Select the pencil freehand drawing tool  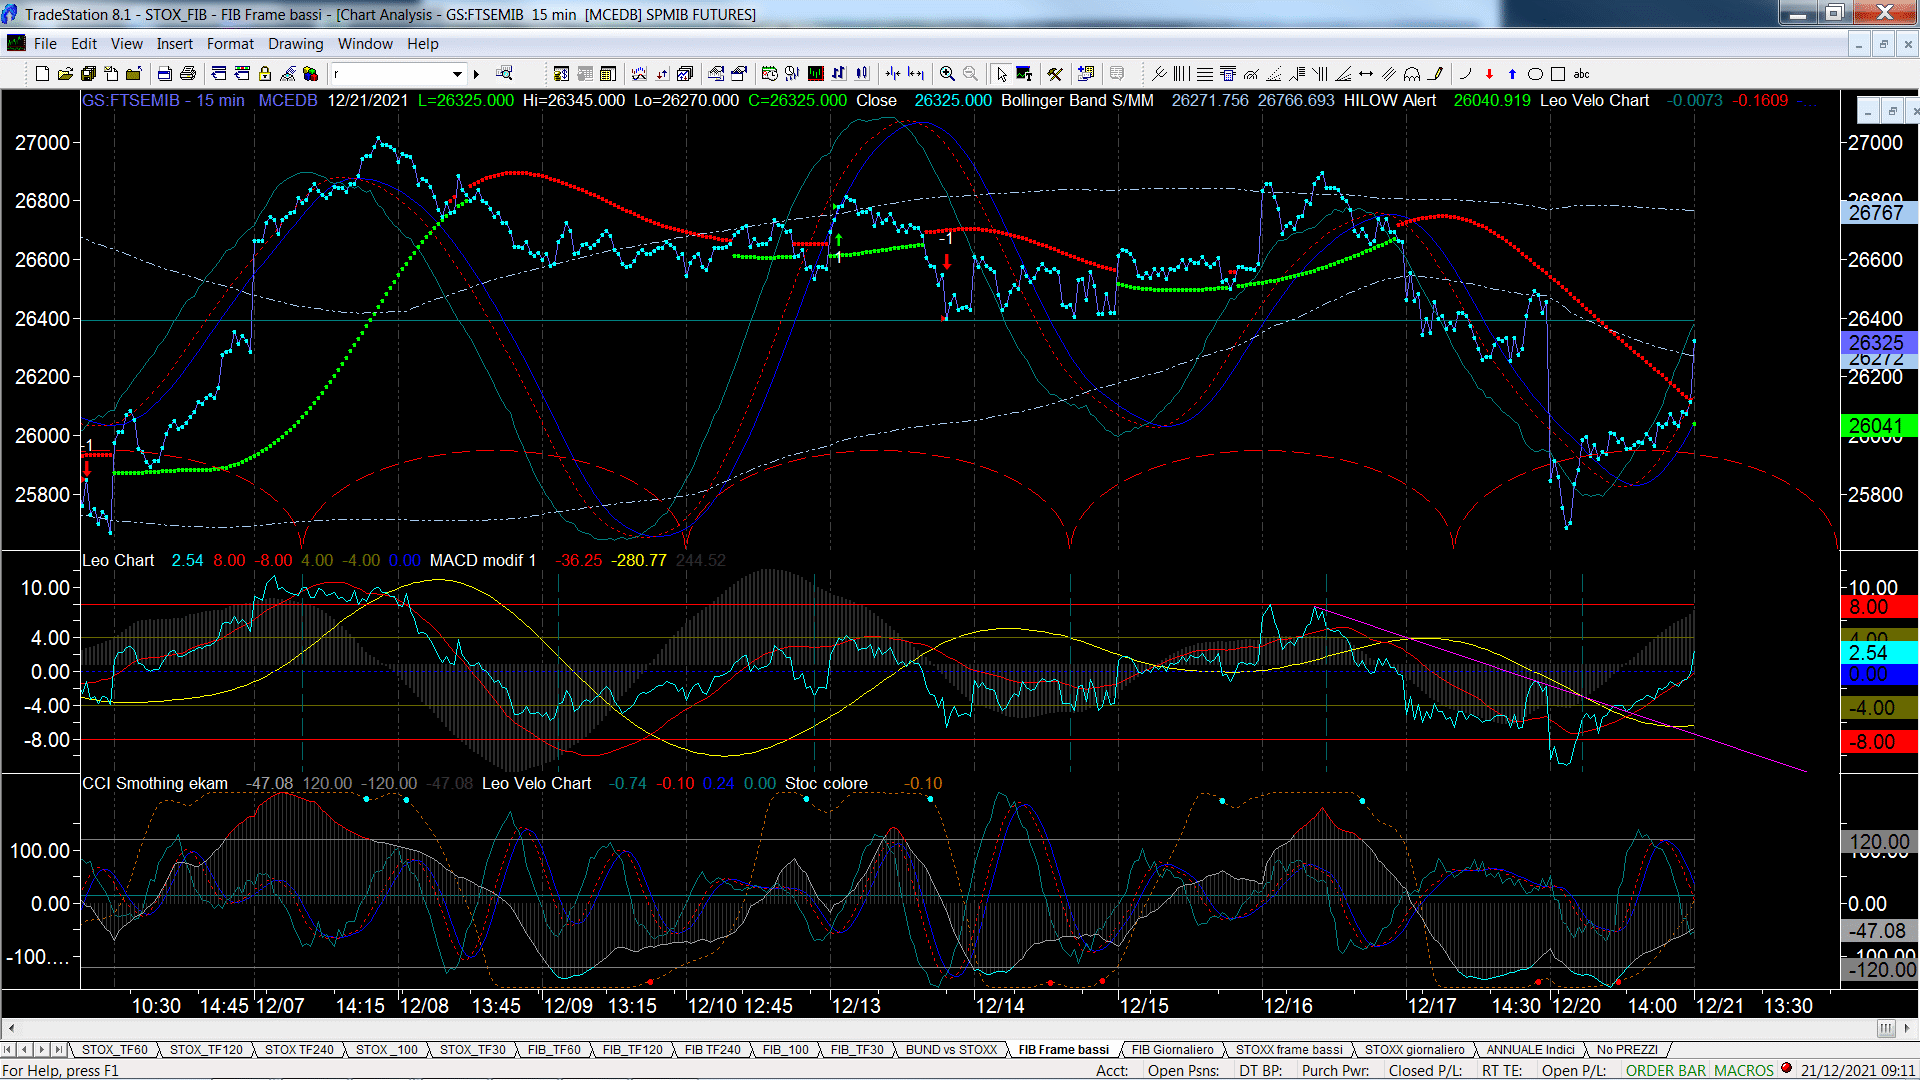tap(1436, 74)
